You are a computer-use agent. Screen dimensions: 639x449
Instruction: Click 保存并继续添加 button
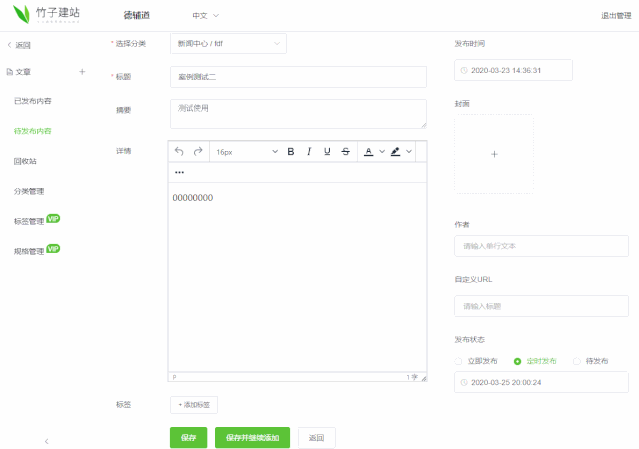click(252, 438)
